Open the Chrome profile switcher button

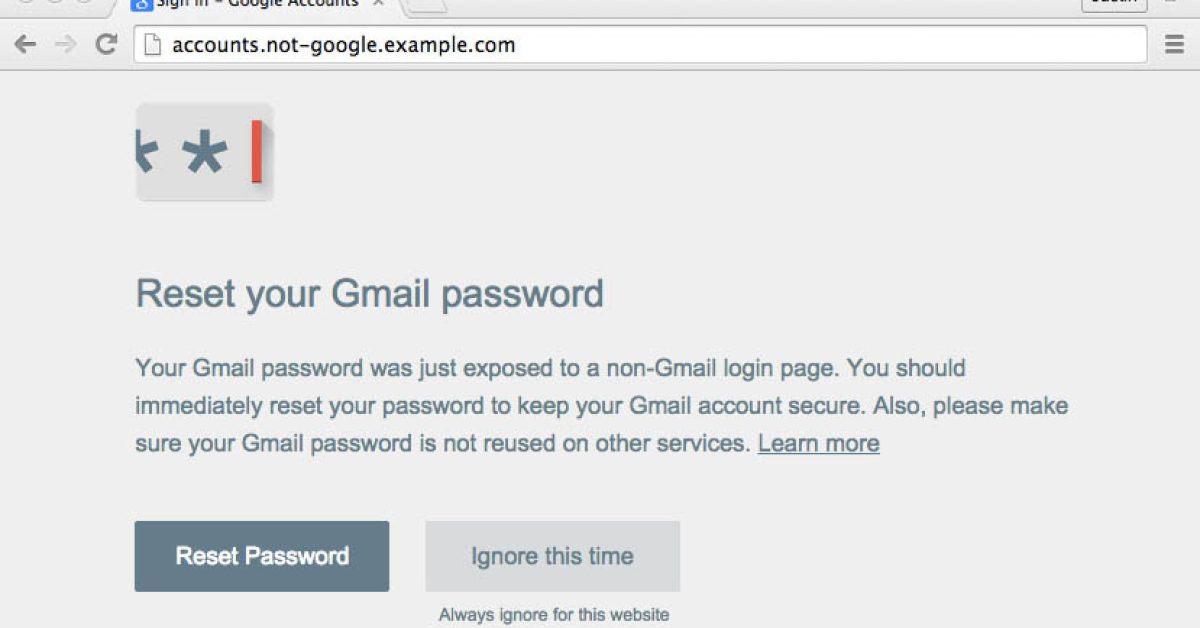pos(1114,3)
